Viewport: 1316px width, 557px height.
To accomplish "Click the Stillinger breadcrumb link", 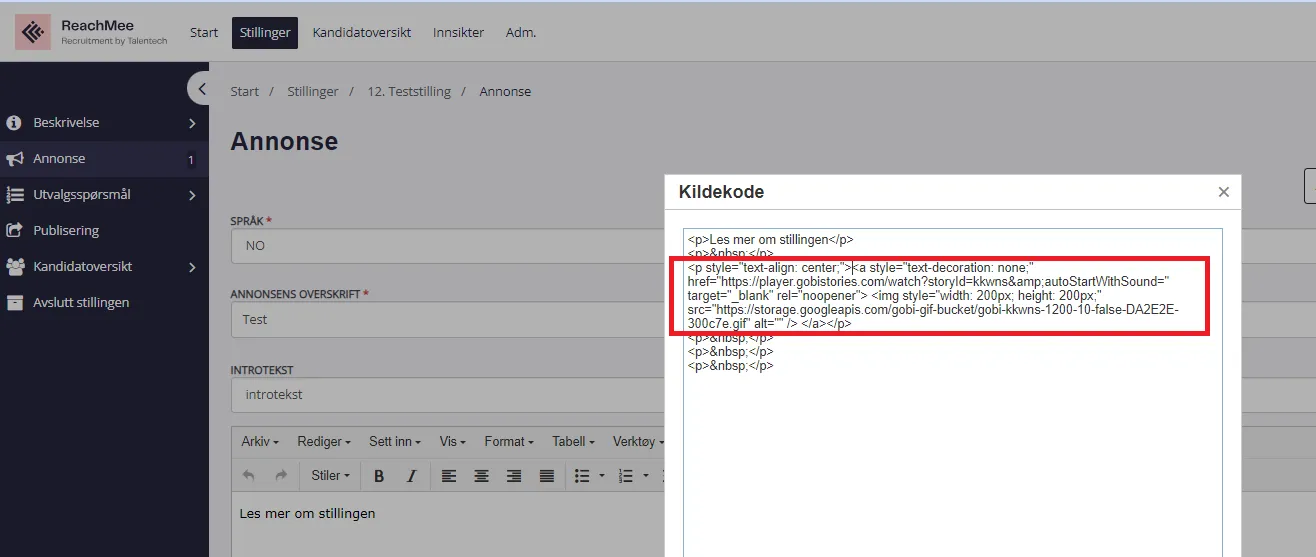I will (312, 91).
